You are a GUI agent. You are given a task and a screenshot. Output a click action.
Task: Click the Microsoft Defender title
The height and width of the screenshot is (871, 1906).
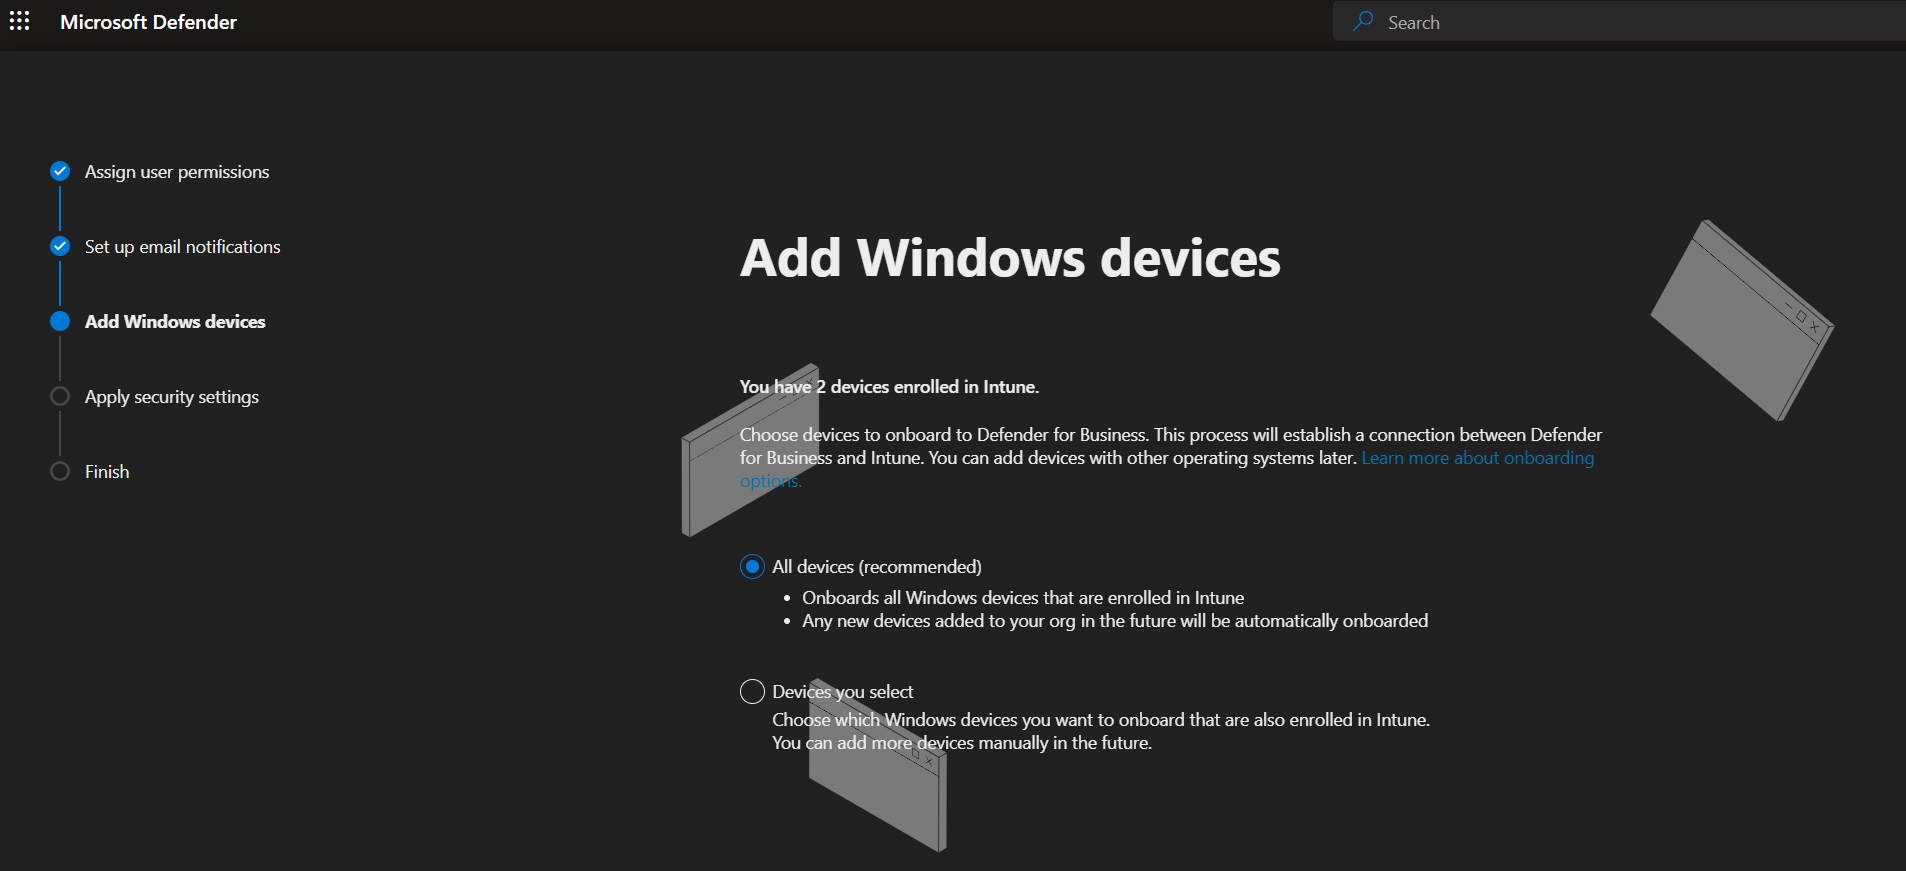pos(148,22)
